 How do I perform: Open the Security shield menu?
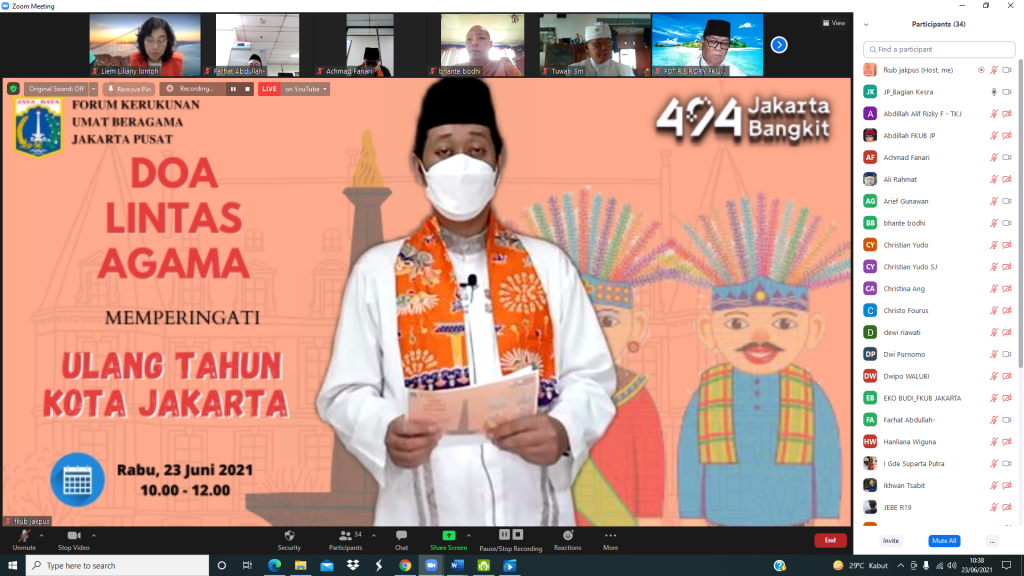pos(289,538)
